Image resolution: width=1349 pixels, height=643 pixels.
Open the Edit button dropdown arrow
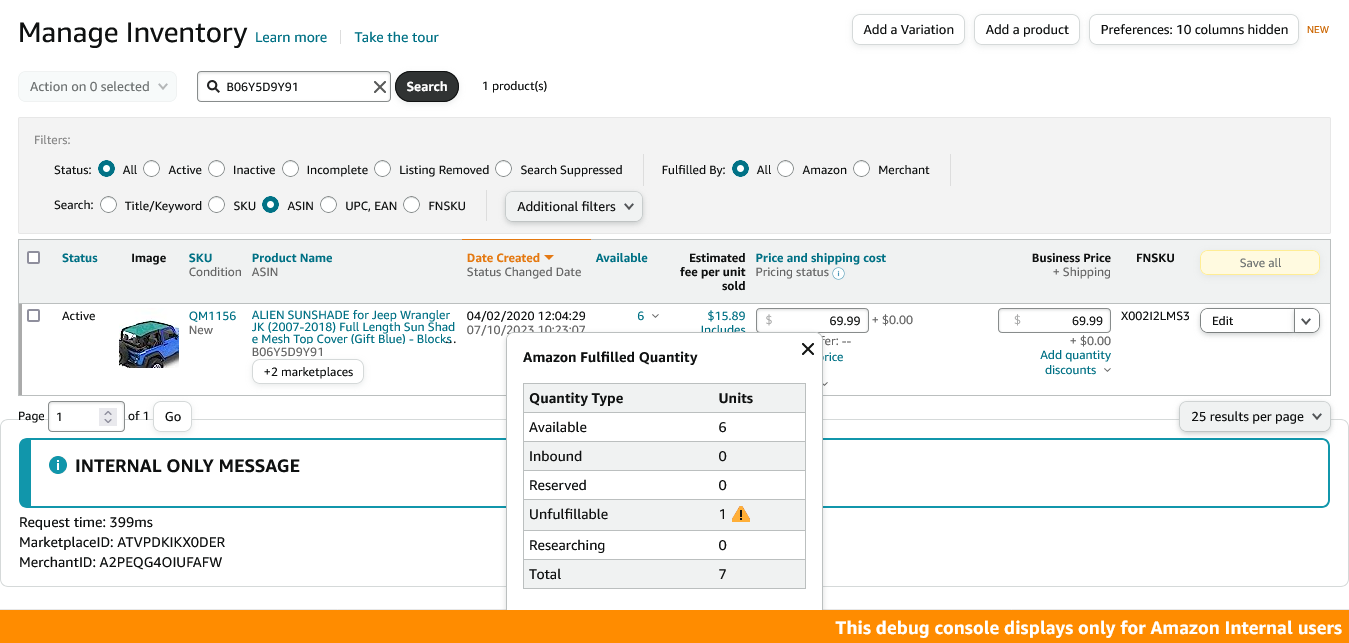pyautogui.click(x=1307, y=321)
